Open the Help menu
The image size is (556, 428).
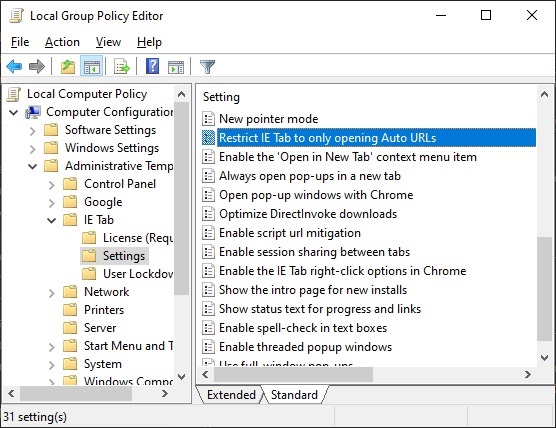[149, 42]
